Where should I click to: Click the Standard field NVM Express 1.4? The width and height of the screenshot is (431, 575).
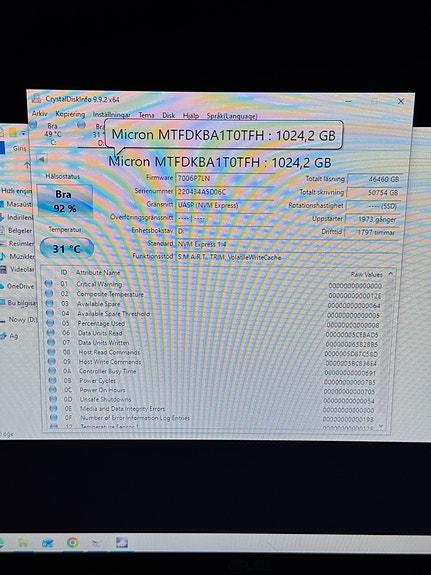[x=287, y=244]
